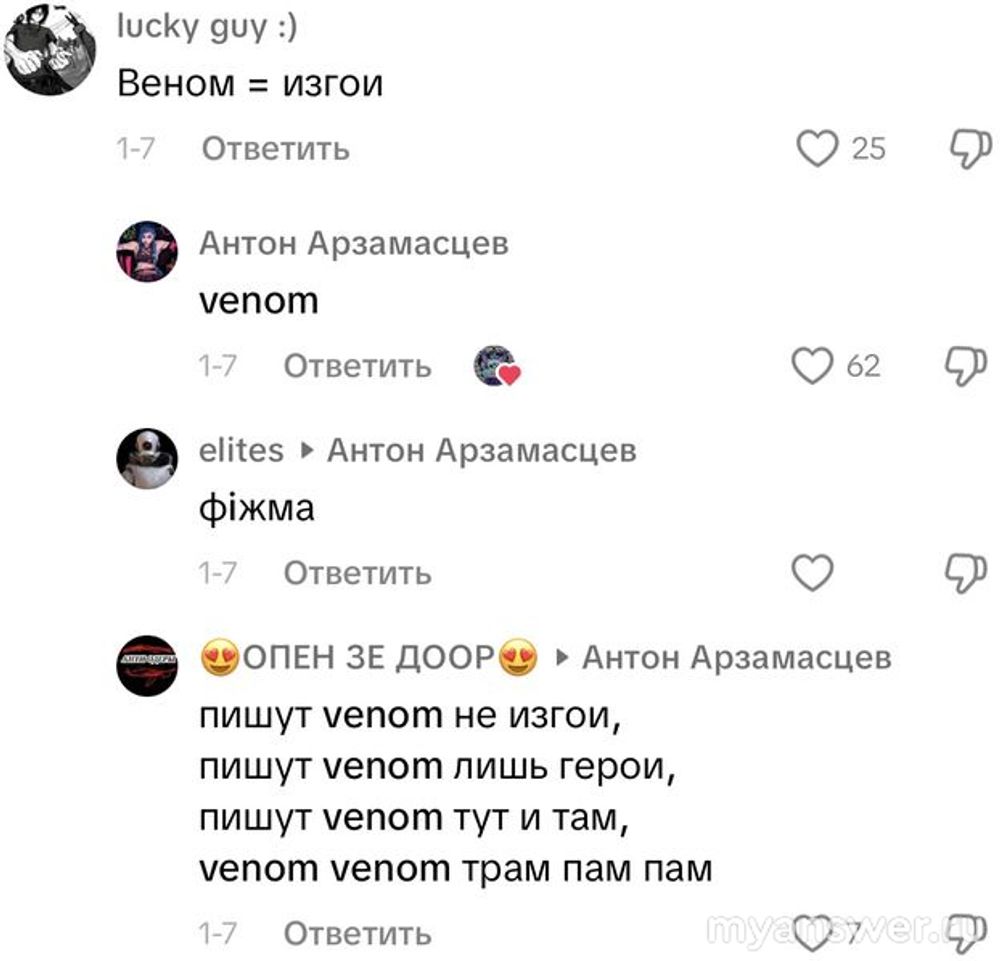Open elites username profile link

tap(241, 450)
